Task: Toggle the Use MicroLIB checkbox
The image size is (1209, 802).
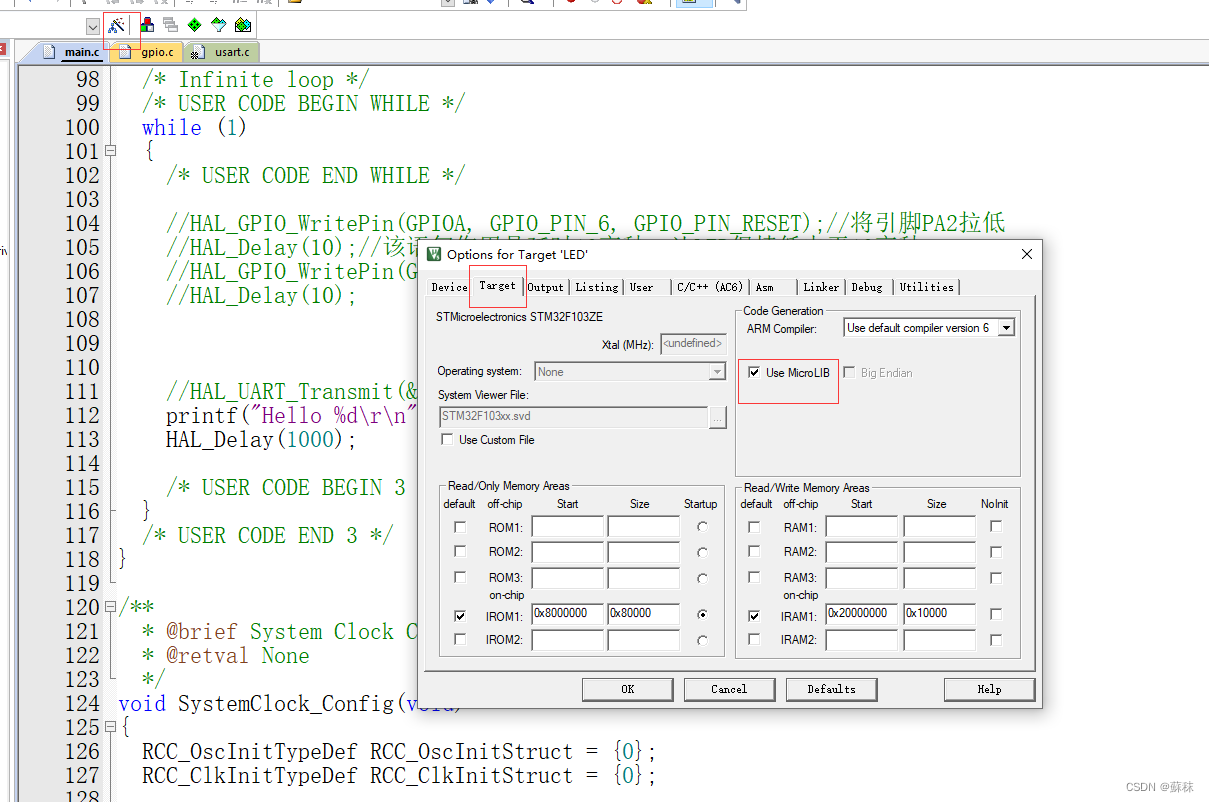Action: 754,373
